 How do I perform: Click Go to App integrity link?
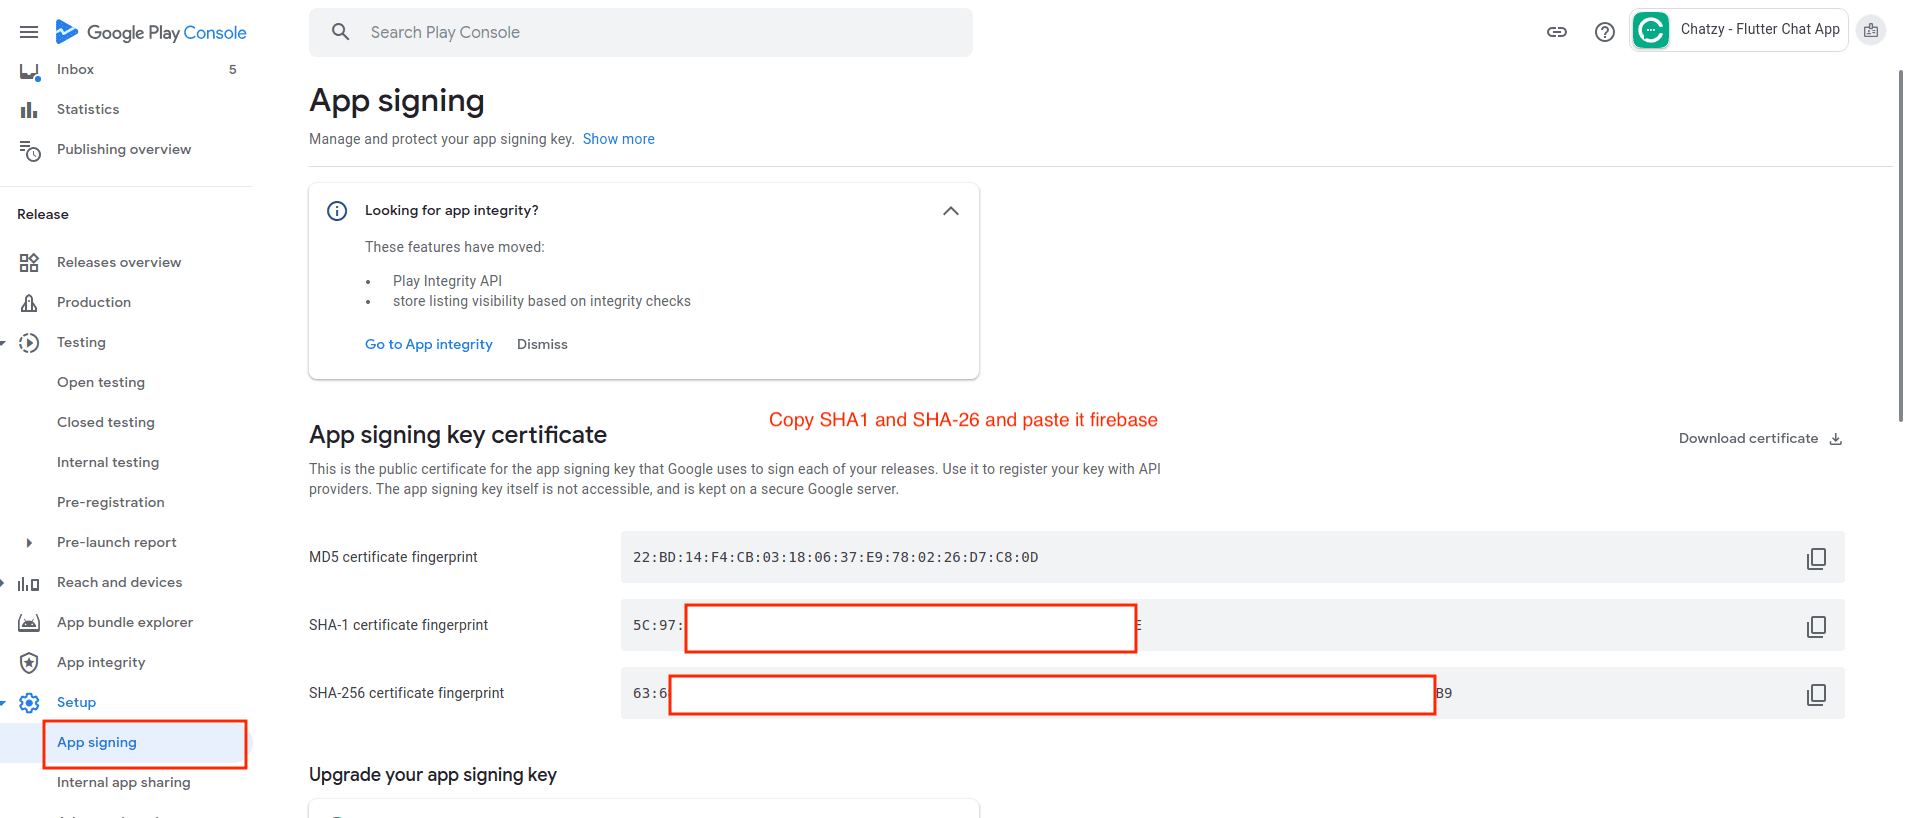pos(428,344)
